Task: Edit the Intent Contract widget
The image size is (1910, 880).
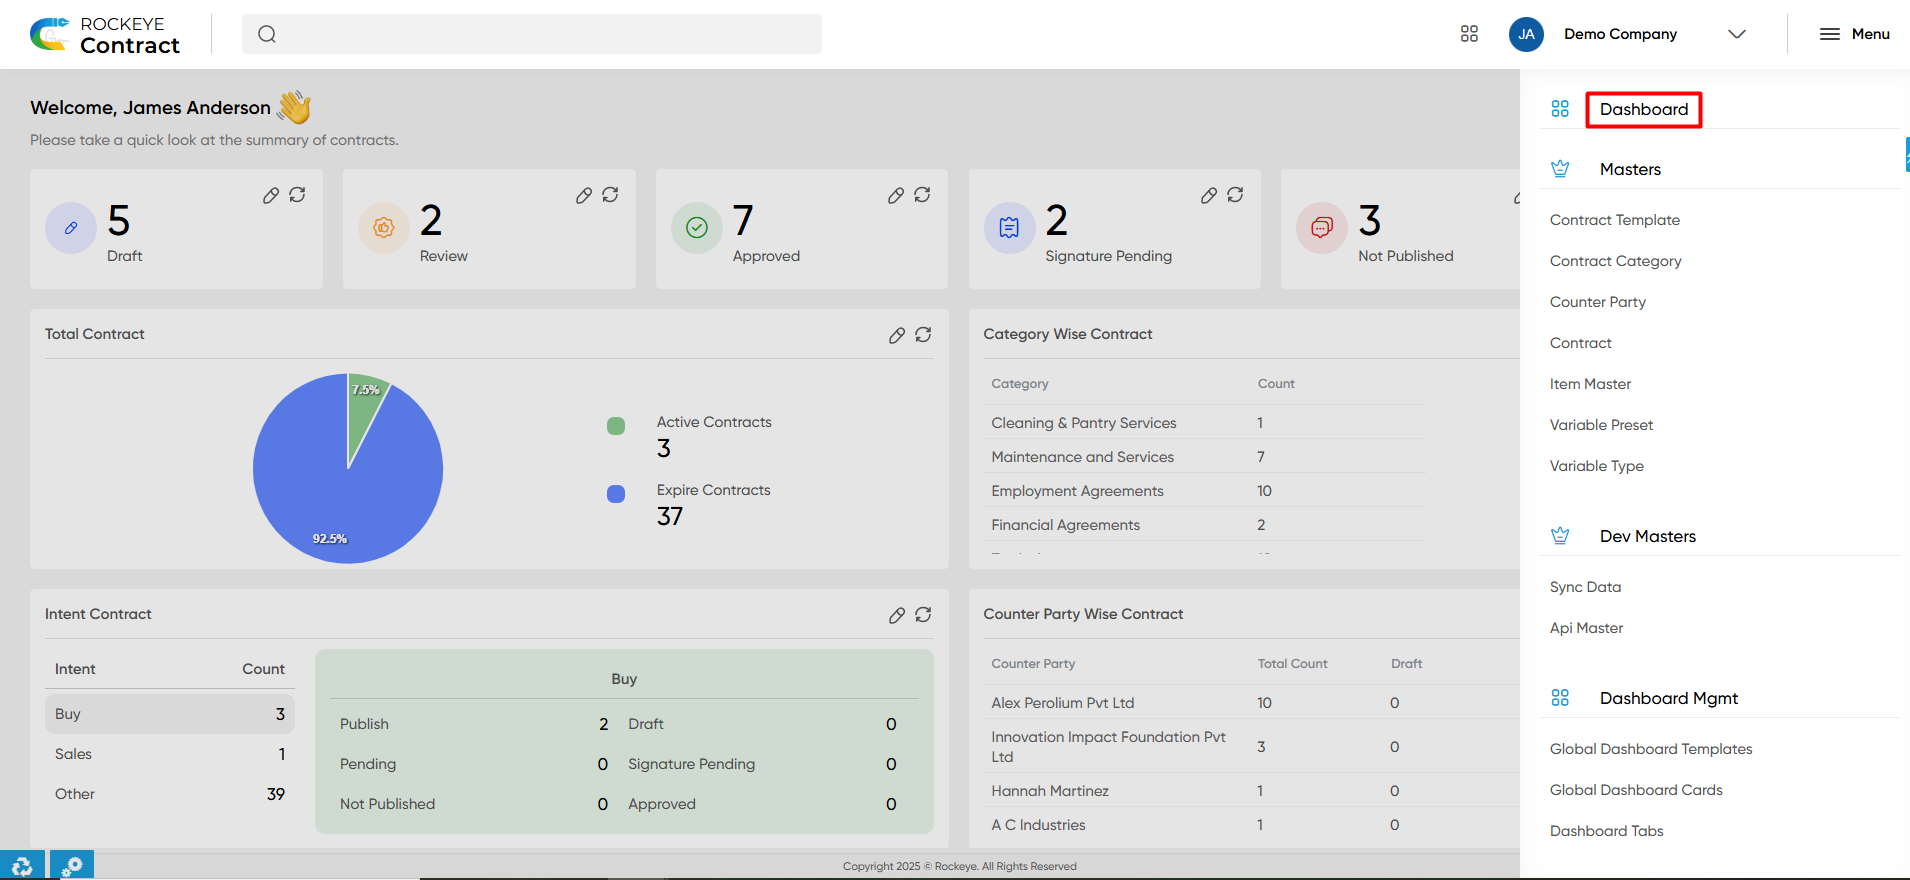Action: (897, 615)
